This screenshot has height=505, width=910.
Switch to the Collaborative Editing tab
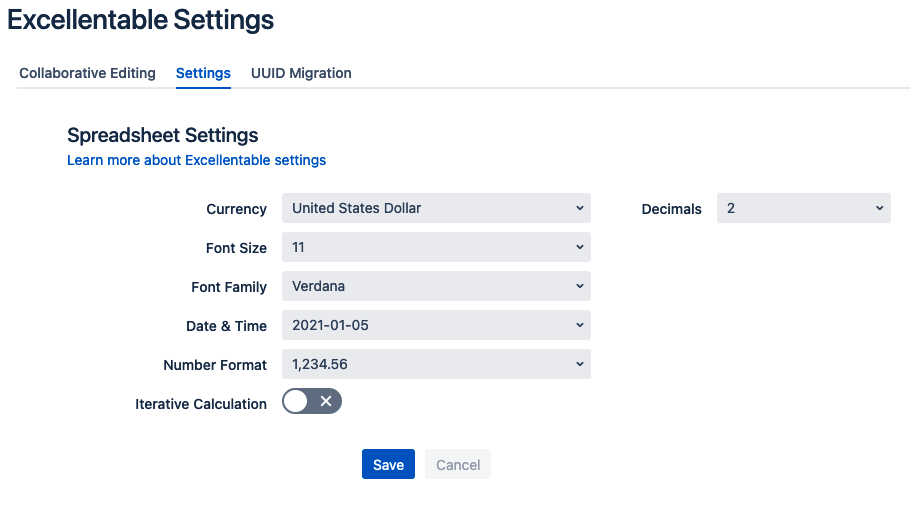coord(87,73)
